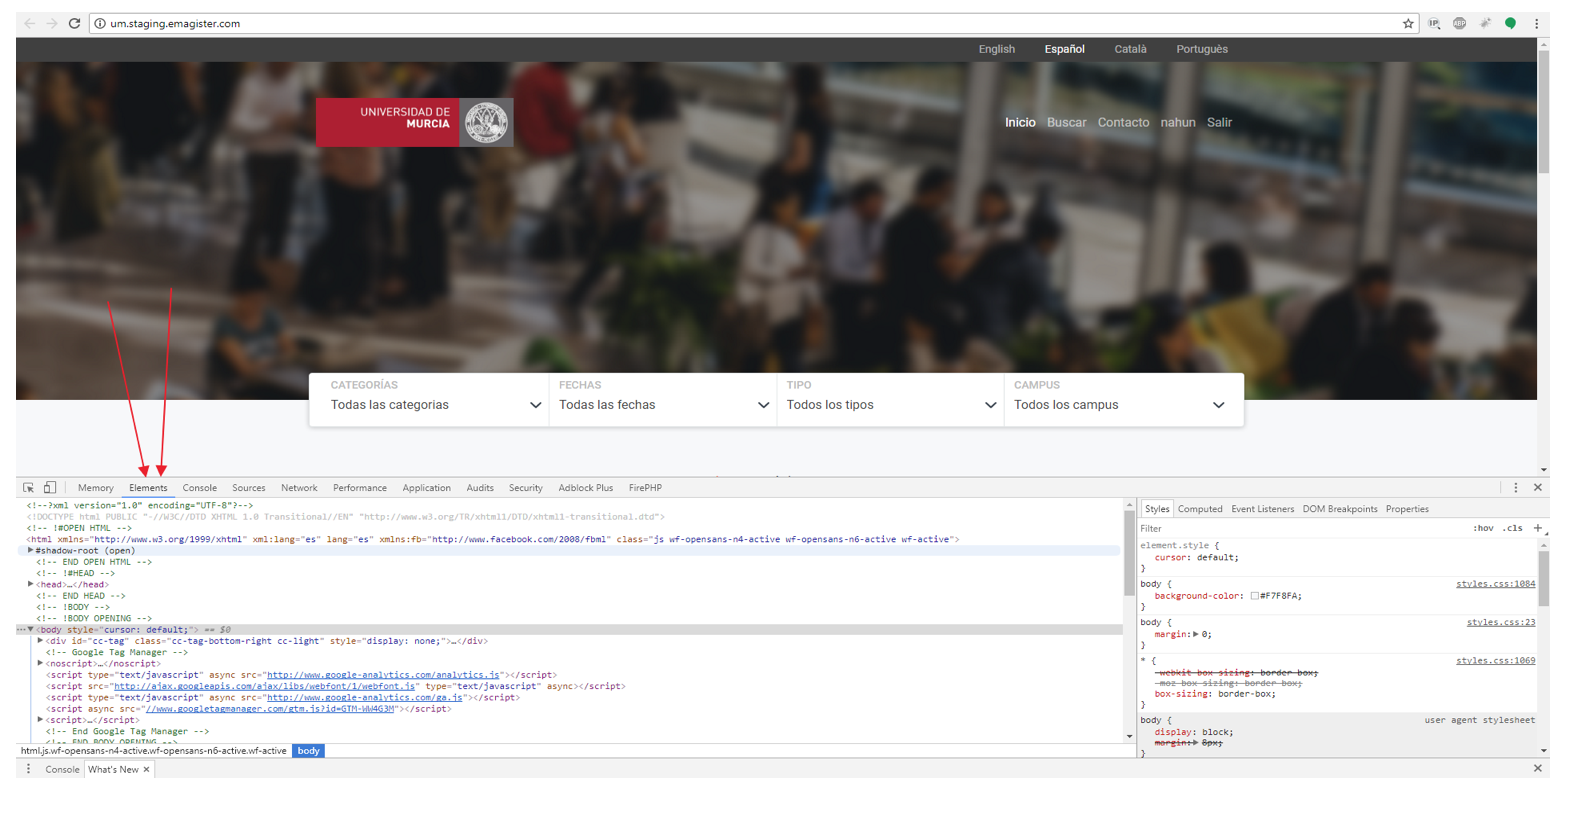Viewport: 1576px width, 814px height.
Task: Switch to the Elements tab
Action: pyautogui.click(x=148, y=488)
